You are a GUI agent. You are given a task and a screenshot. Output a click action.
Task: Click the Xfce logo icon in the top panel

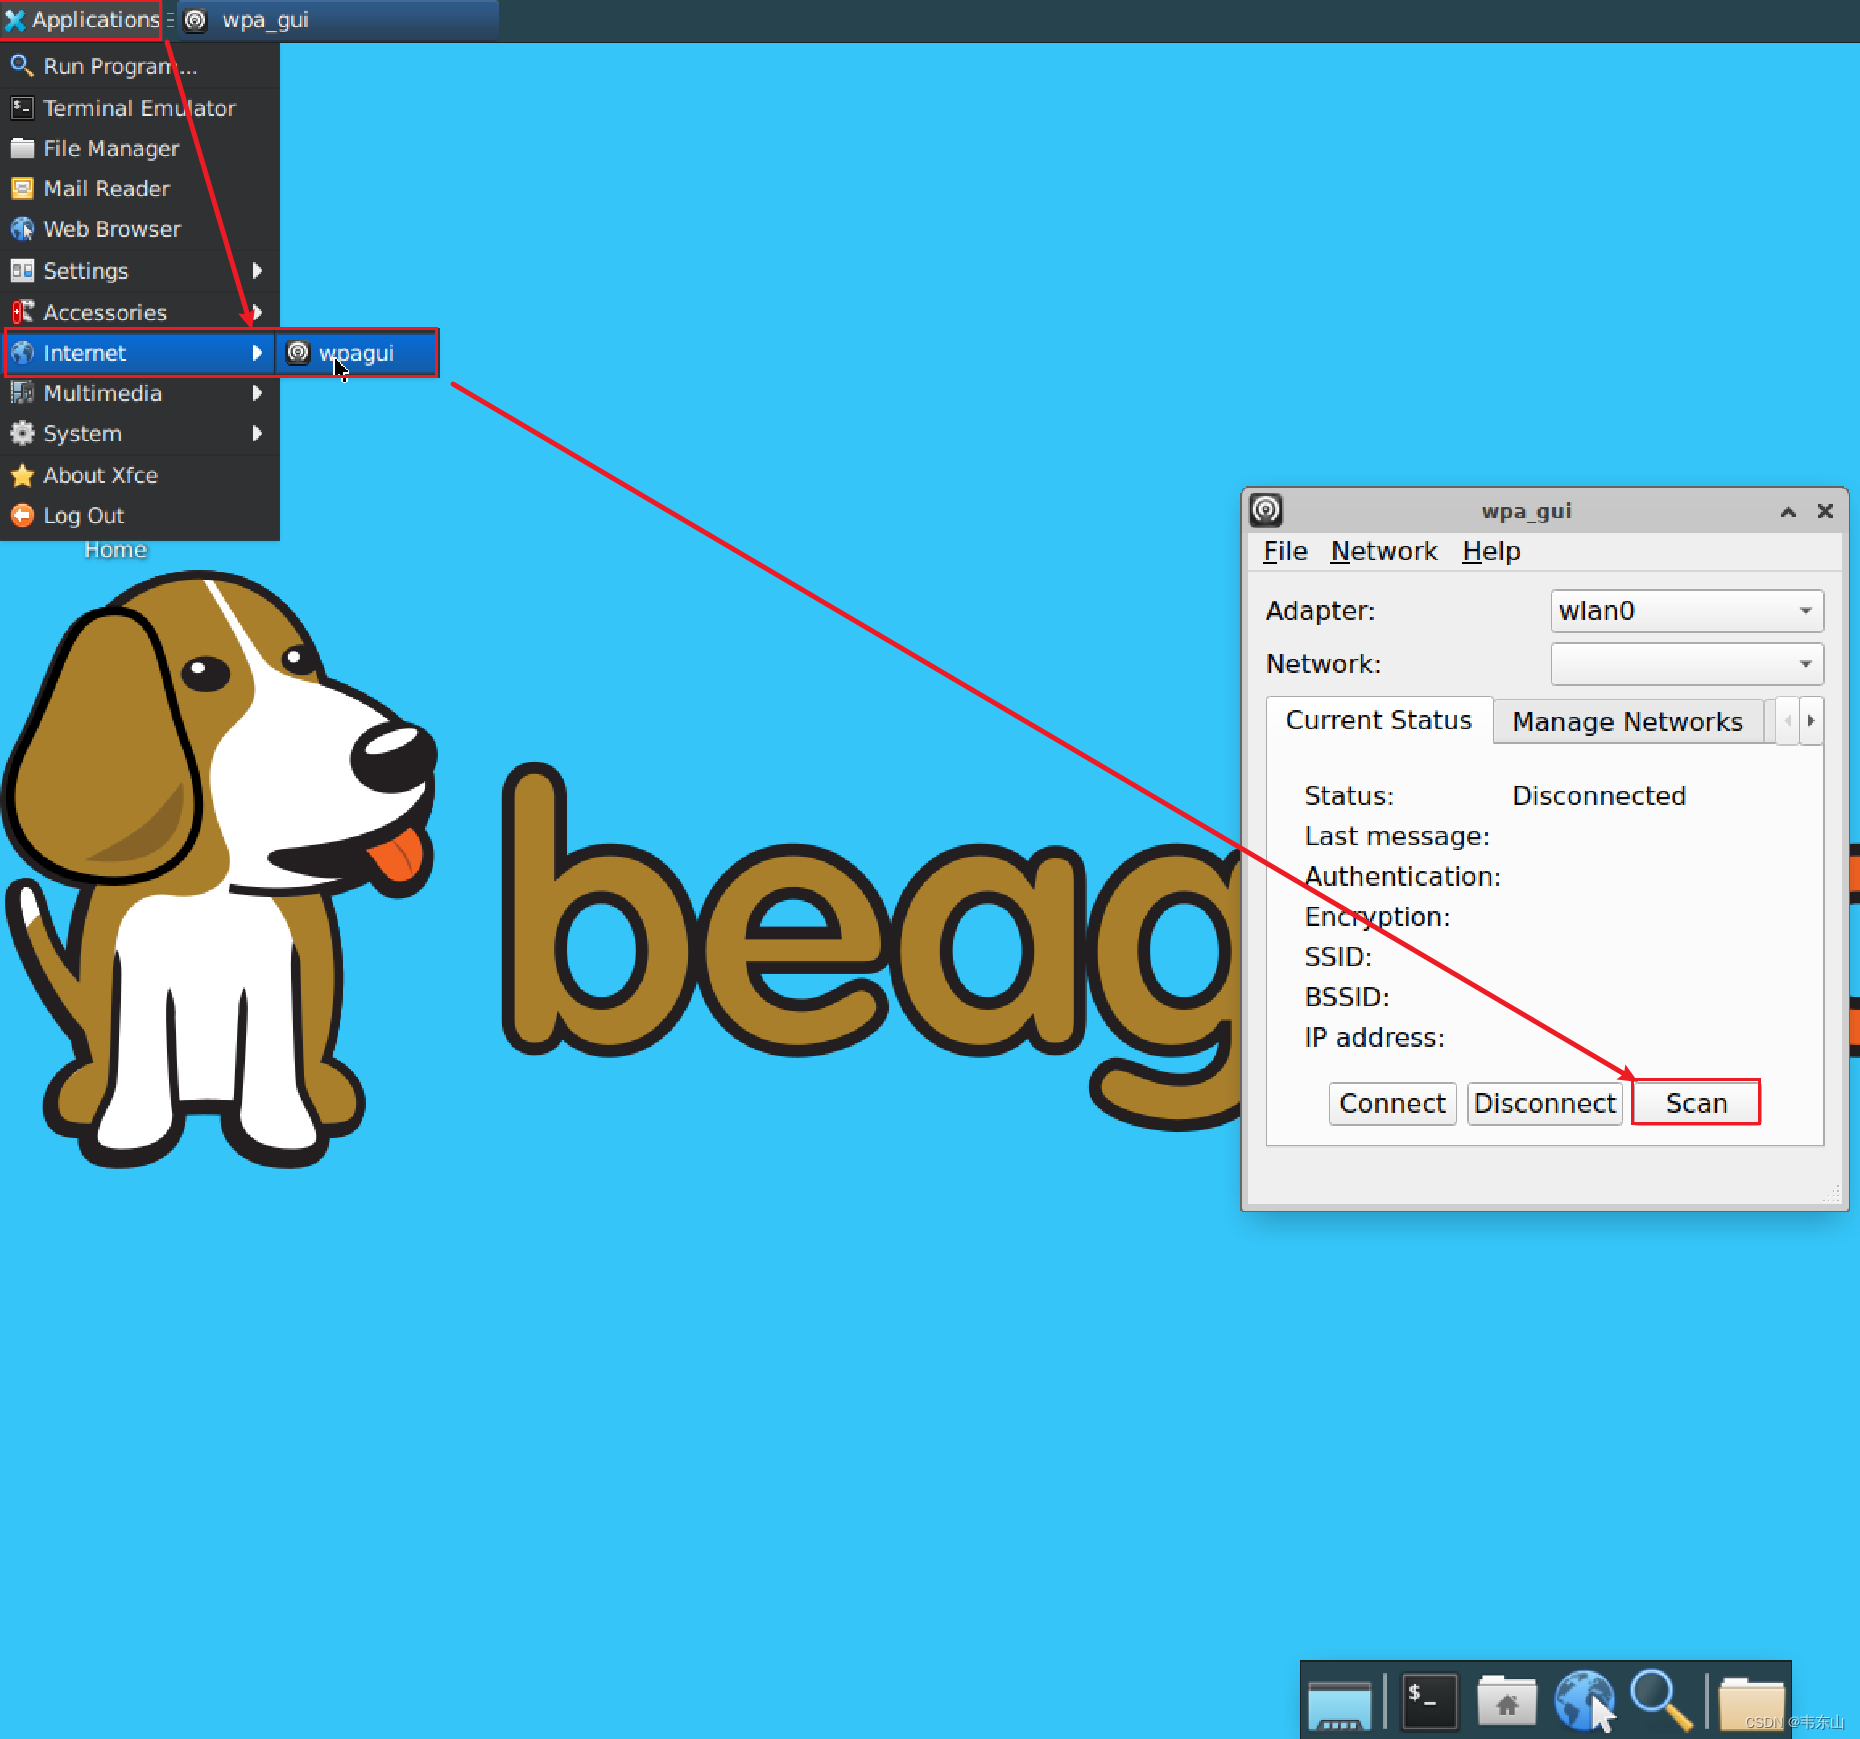point(15,20)
